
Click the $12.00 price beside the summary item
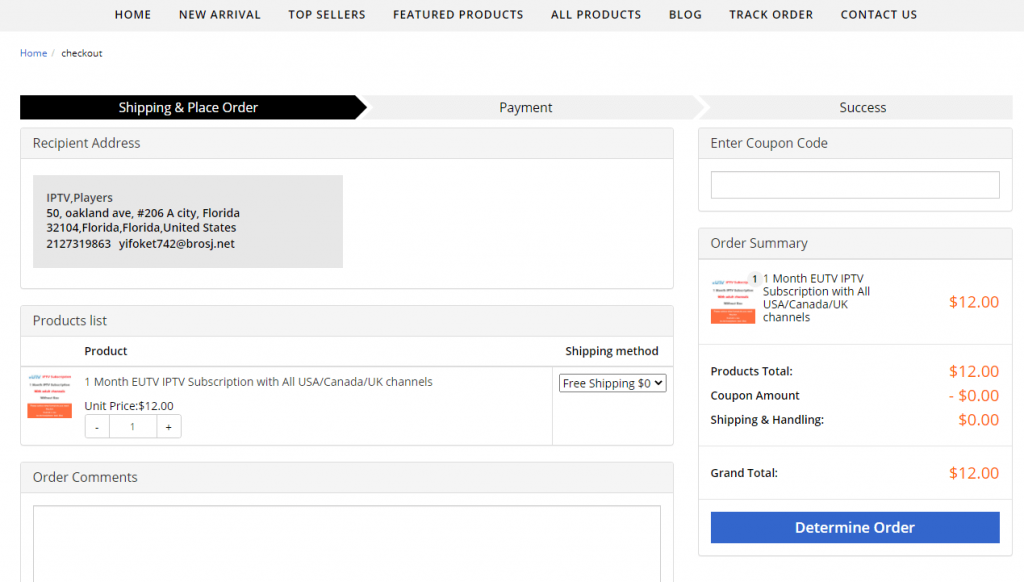click(974, 302)
